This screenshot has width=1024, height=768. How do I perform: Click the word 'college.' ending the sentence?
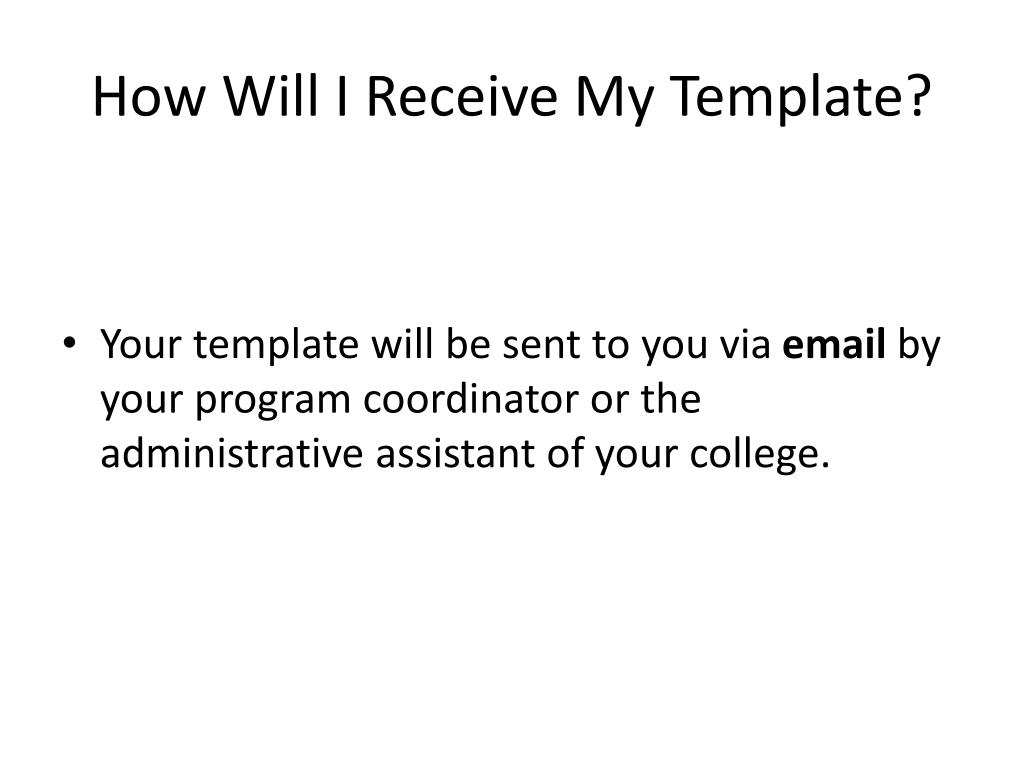point(760,456)
